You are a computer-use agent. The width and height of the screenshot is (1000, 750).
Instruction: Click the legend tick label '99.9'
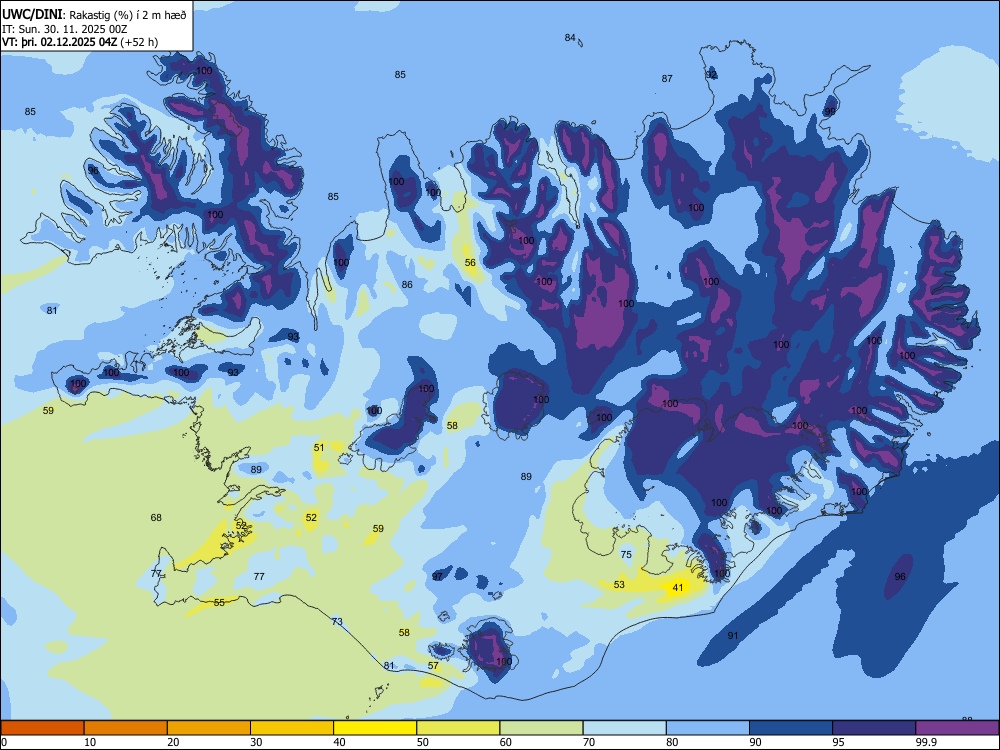[926, 742]
